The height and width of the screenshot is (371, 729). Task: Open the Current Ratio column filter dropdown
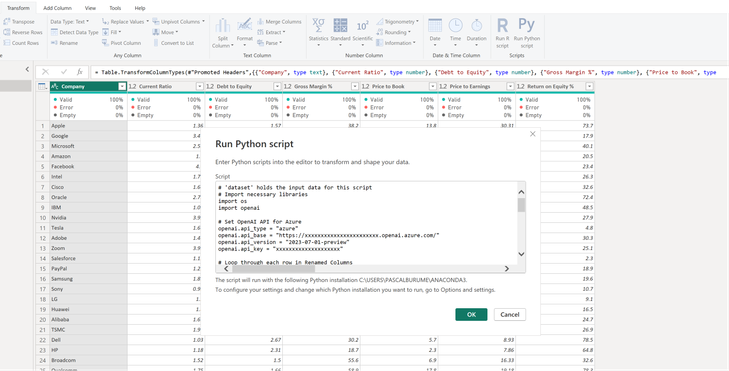point(199,86)
